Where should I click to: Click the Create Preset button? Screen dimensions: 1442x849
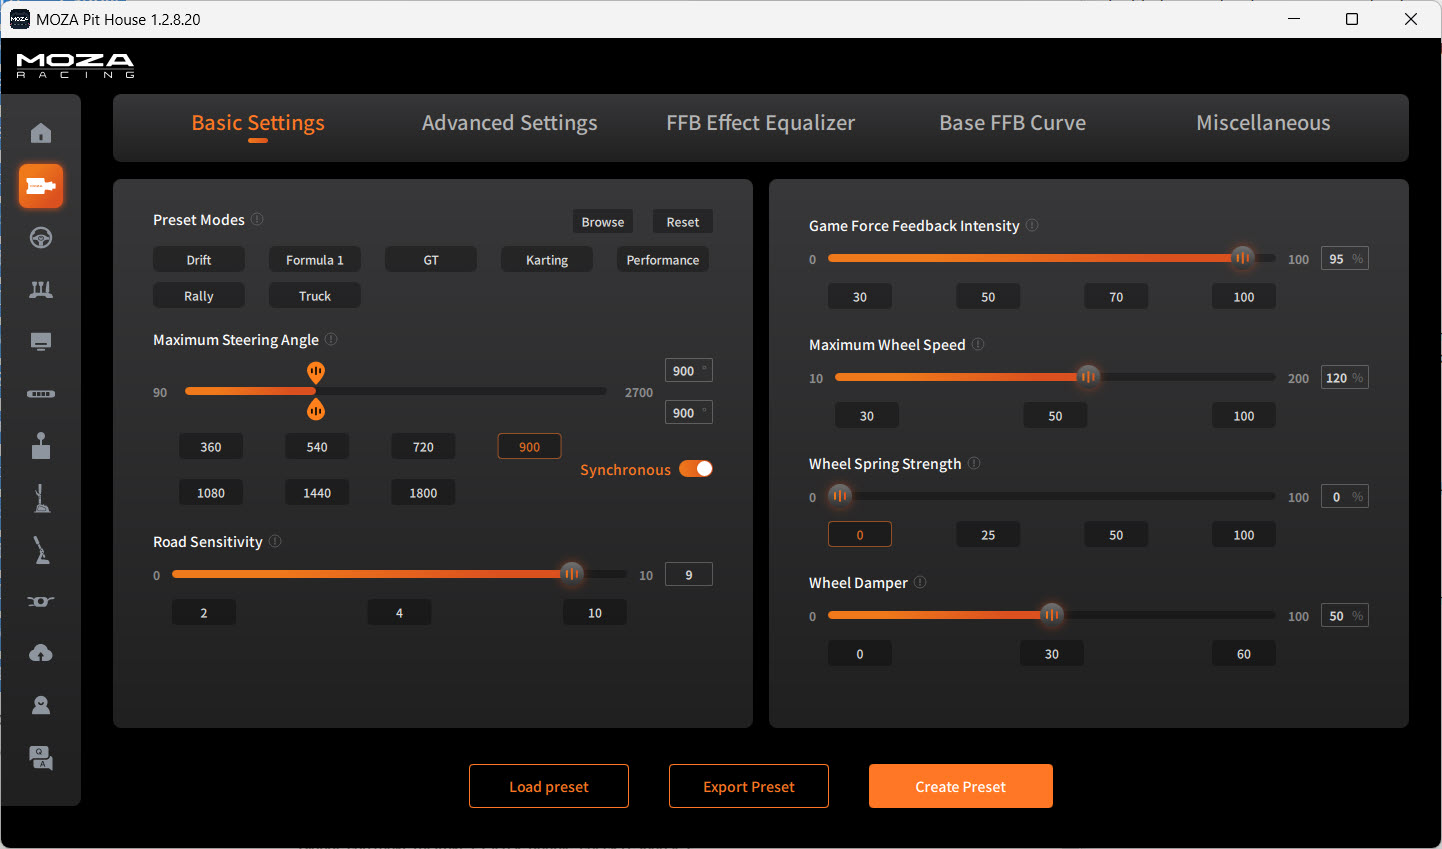point(960,786)
